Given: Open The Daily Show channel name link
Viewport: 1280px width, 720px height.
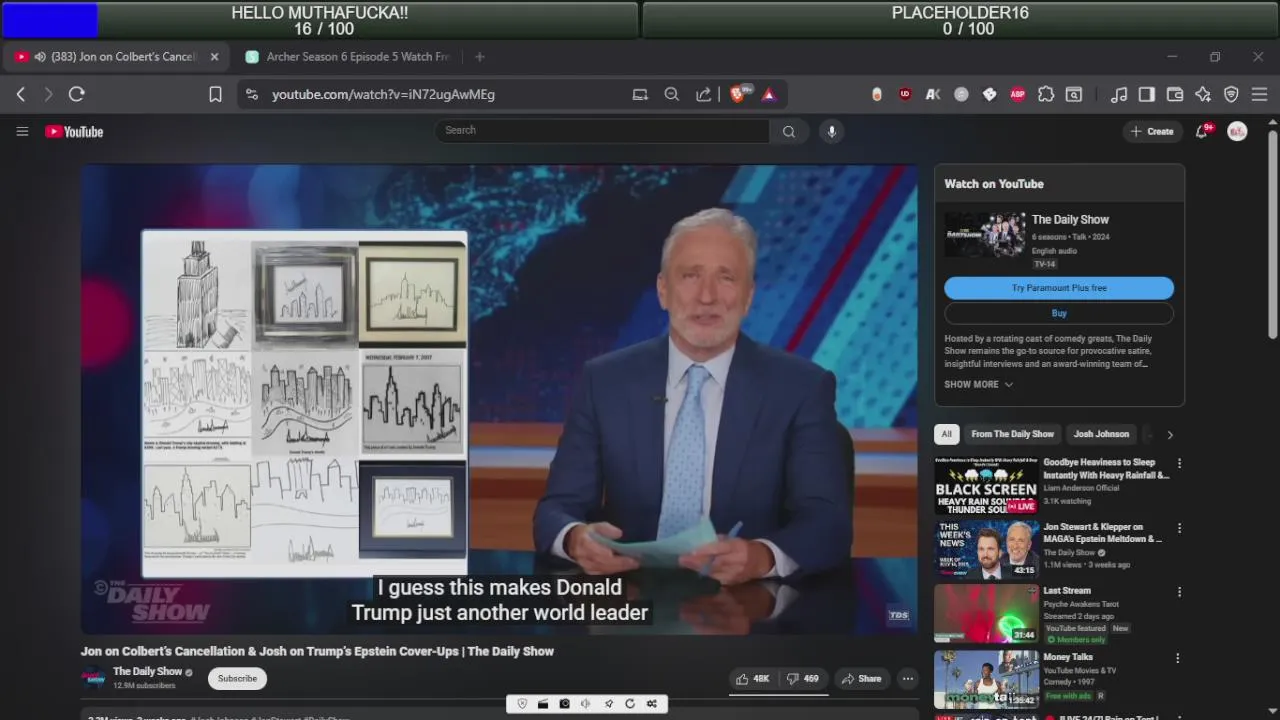Looking at the screenshot, I should tap(147, 672).
